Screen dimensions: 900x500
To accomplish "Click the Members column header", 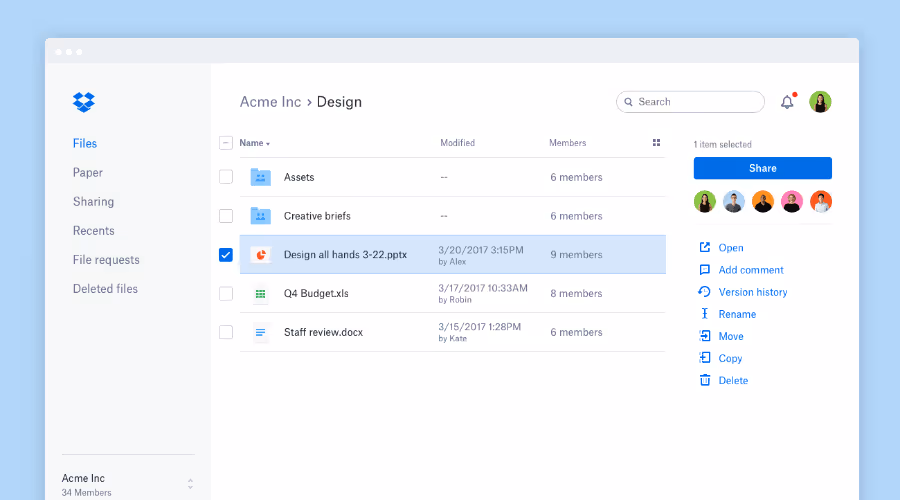I will tap(568, 143).
